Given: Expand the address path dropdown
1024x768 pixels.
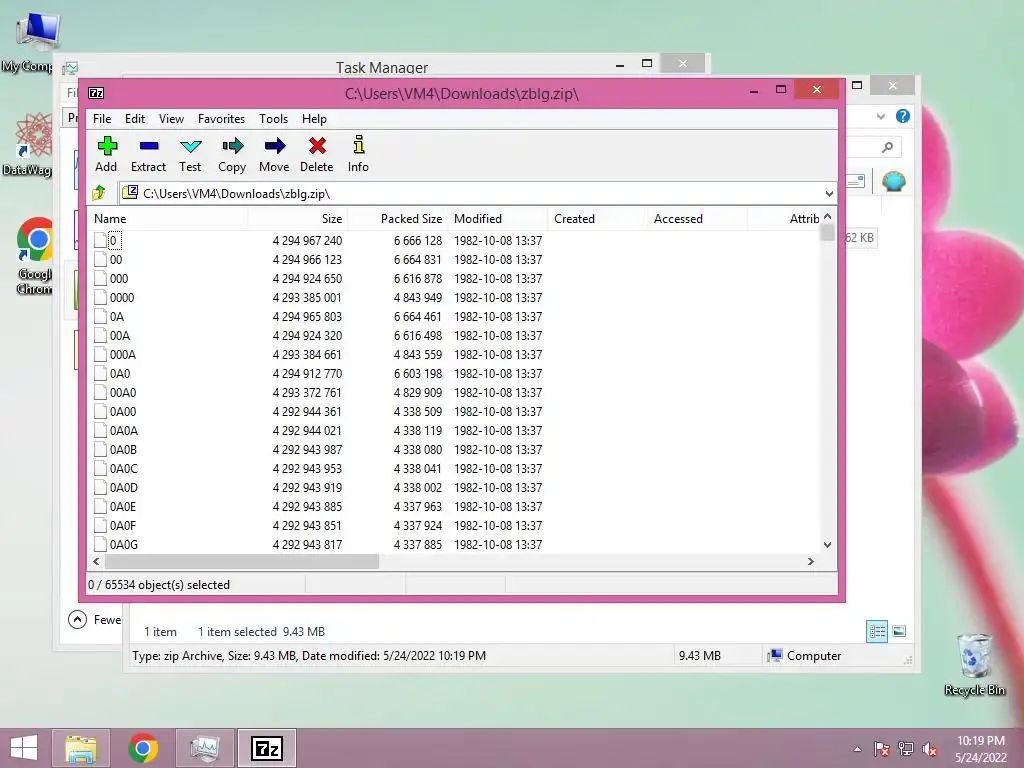Looking at the screenshot, I should pyautogui.click(x=829, y=194).
